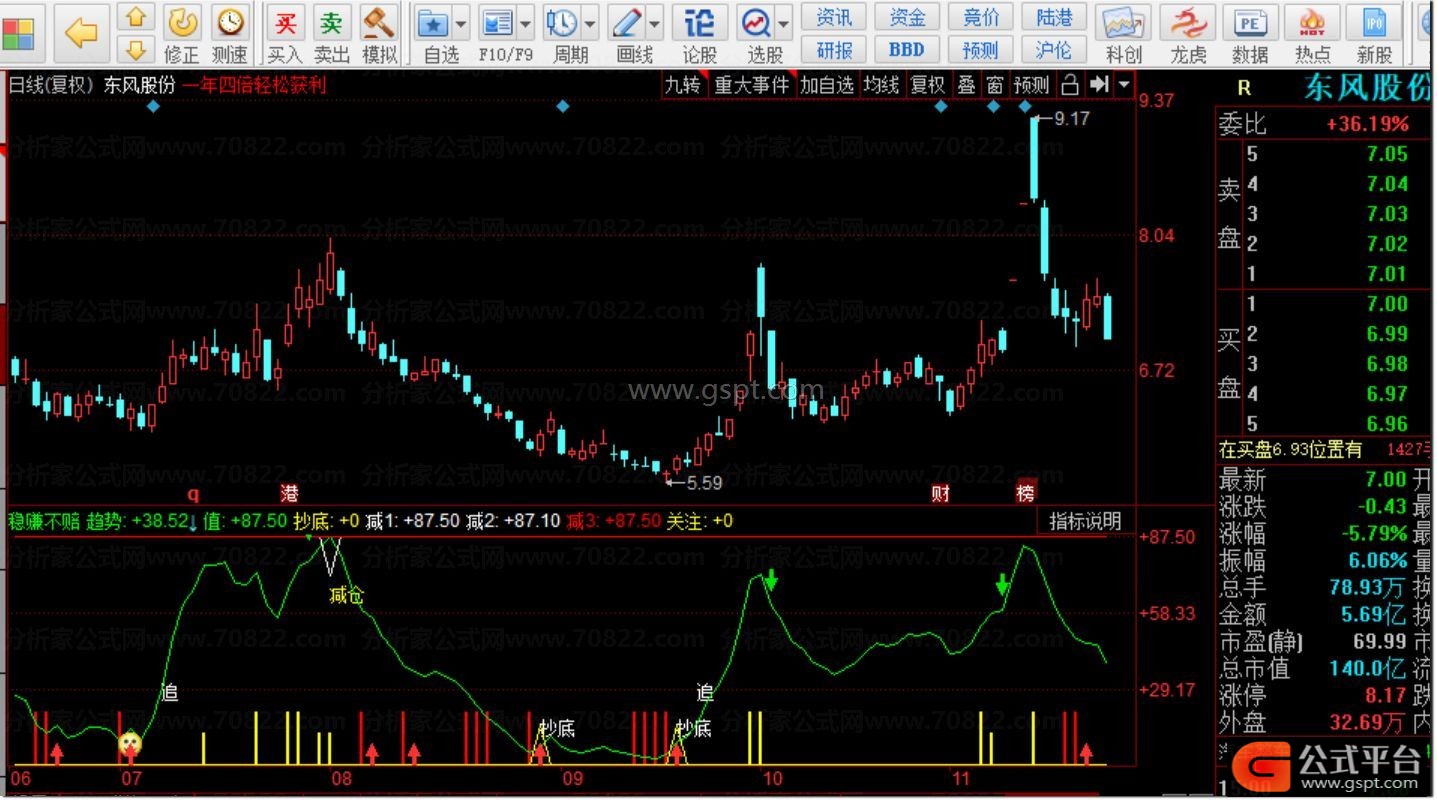Open the 龙虎 dragon icon

pos(1188,22)
